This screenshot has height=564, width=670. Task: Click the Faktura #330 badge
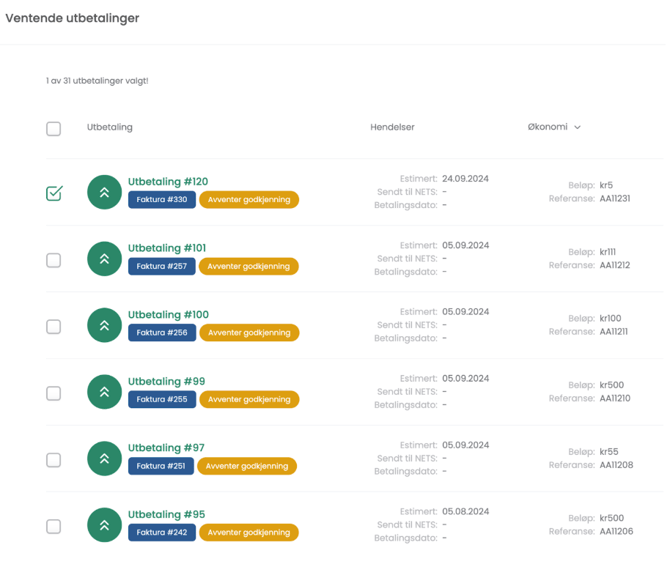161,200
